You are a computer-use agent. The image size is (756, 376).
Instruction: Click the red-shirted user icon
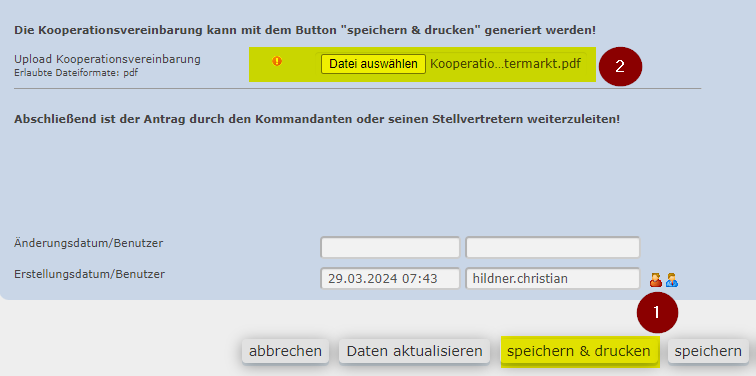pos(656,280)
